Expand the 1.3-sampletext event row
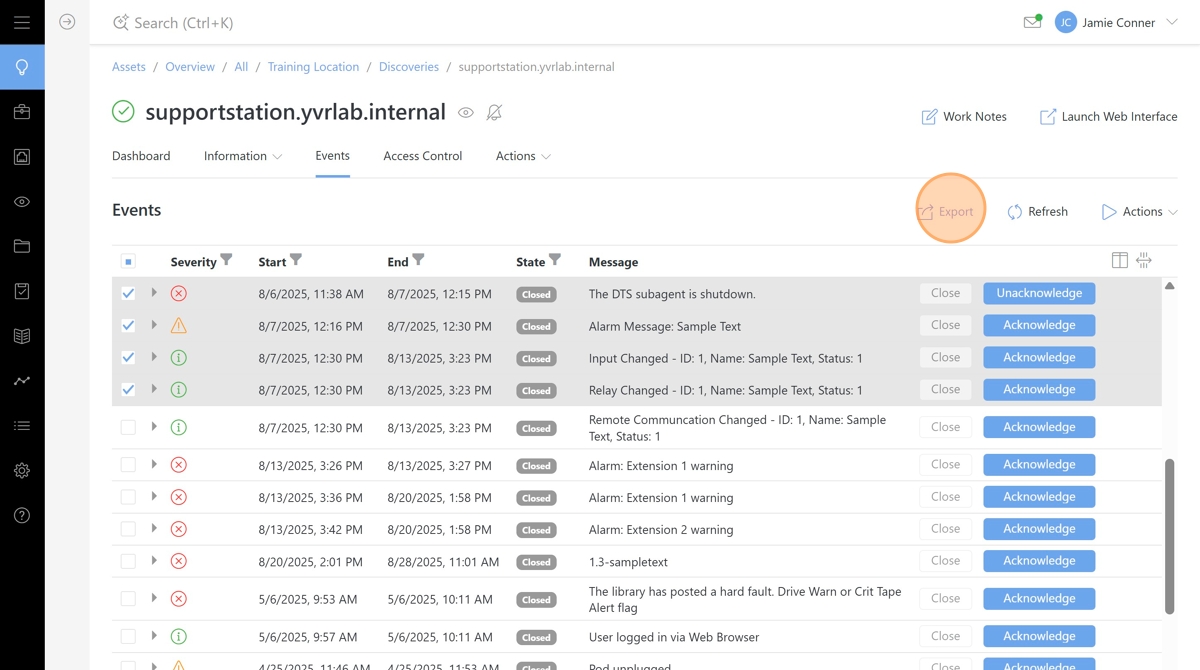 154,561
